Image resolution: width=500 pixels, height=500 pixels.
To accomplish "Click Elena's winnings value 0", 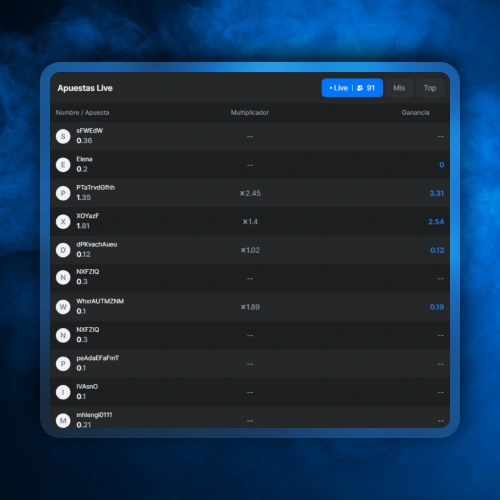I will (442, 165).
